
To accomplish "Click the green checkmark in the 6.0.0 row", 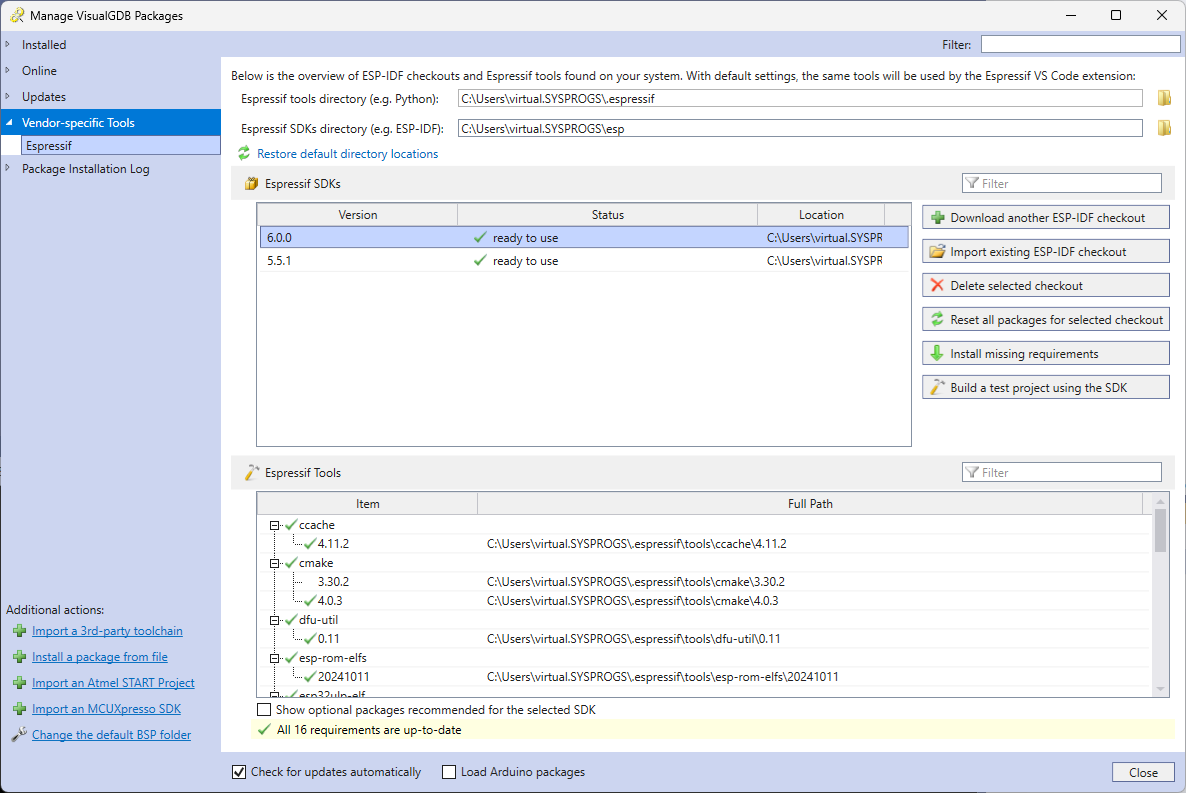I will pyautogui.click(x=480, y=238).
